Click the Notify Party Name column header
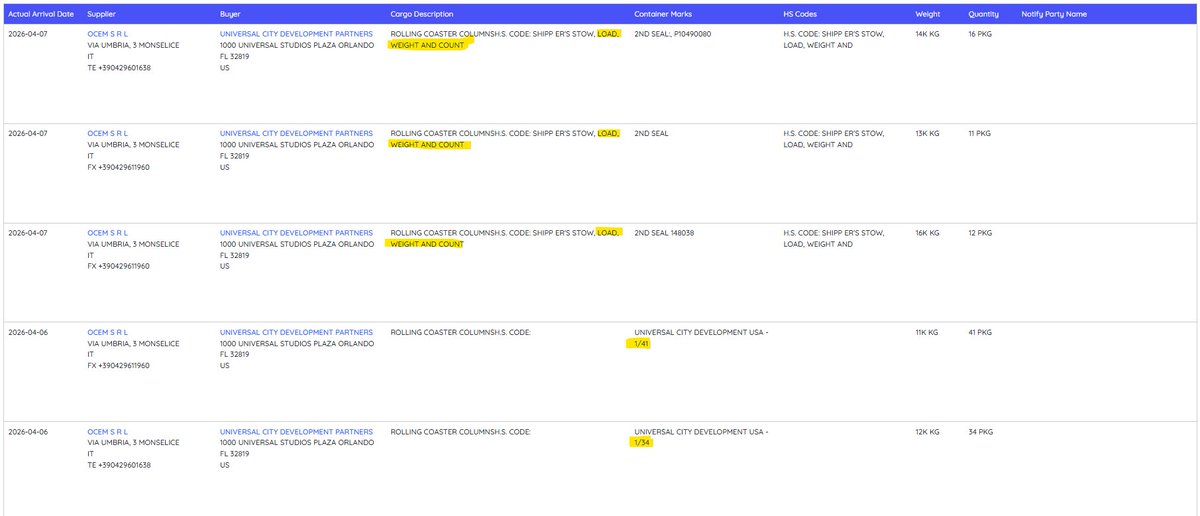The height and width of the screenshot is (516, 1200). click(x=1054, y=14)
